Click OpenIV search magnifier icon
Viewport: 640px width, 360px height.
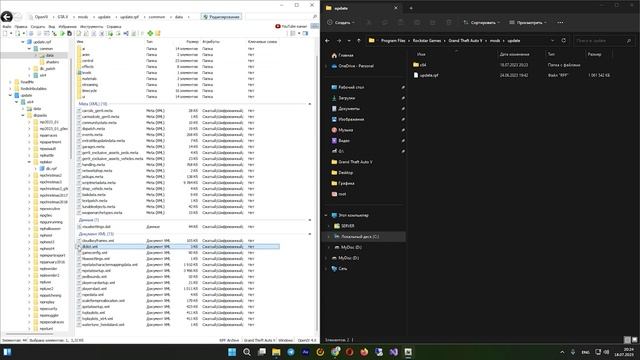pos(315,17)
